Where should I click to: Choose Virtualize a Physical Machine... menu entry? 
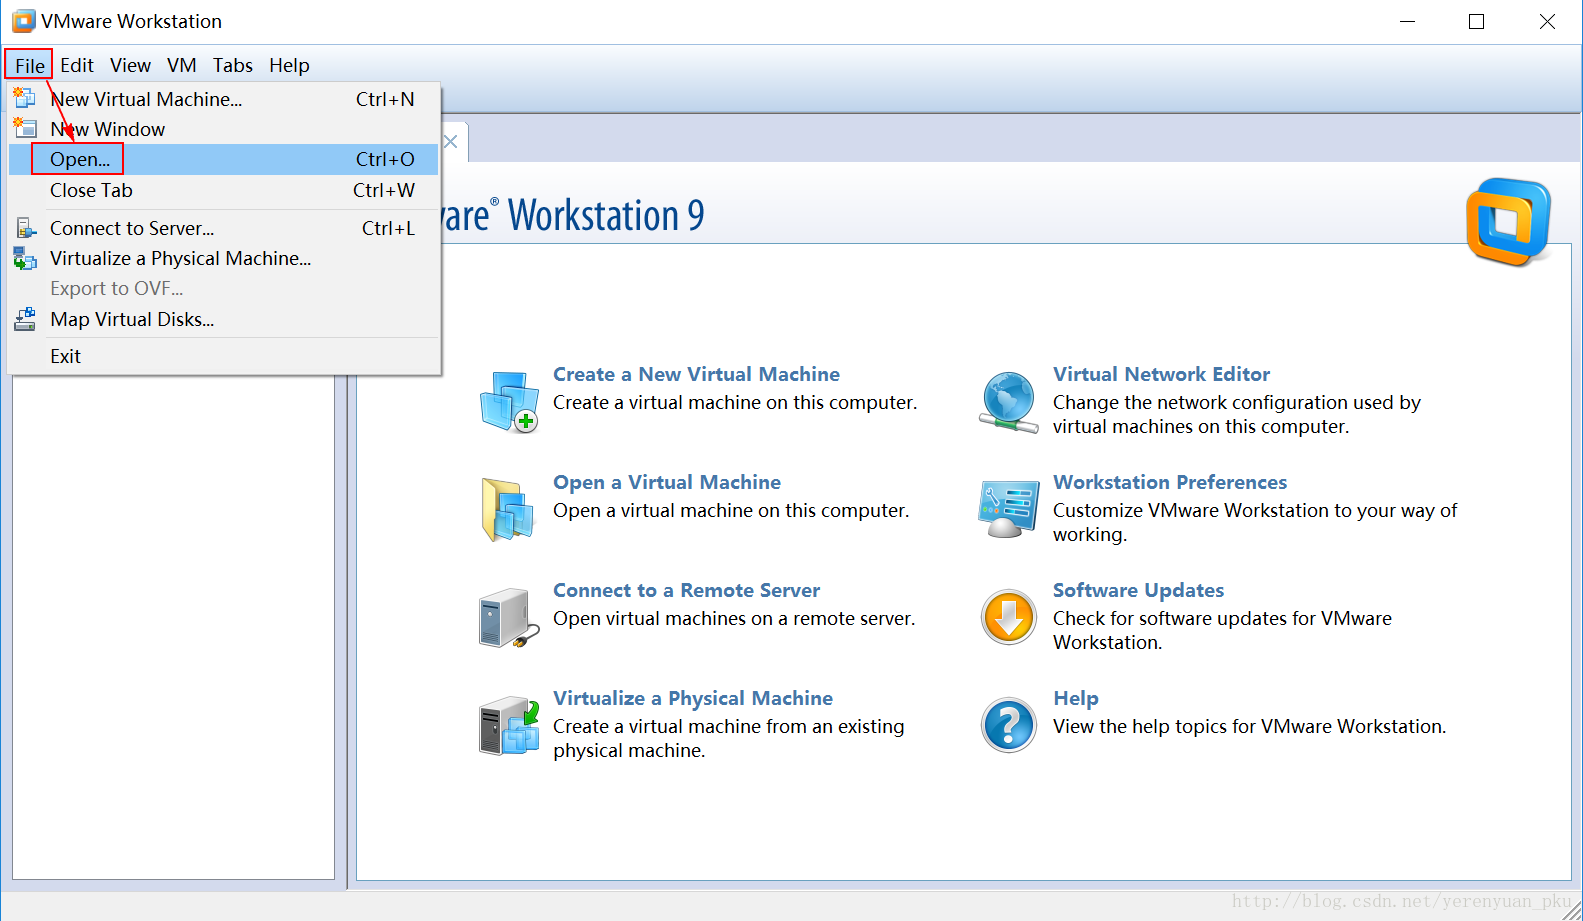click(224, 258)
